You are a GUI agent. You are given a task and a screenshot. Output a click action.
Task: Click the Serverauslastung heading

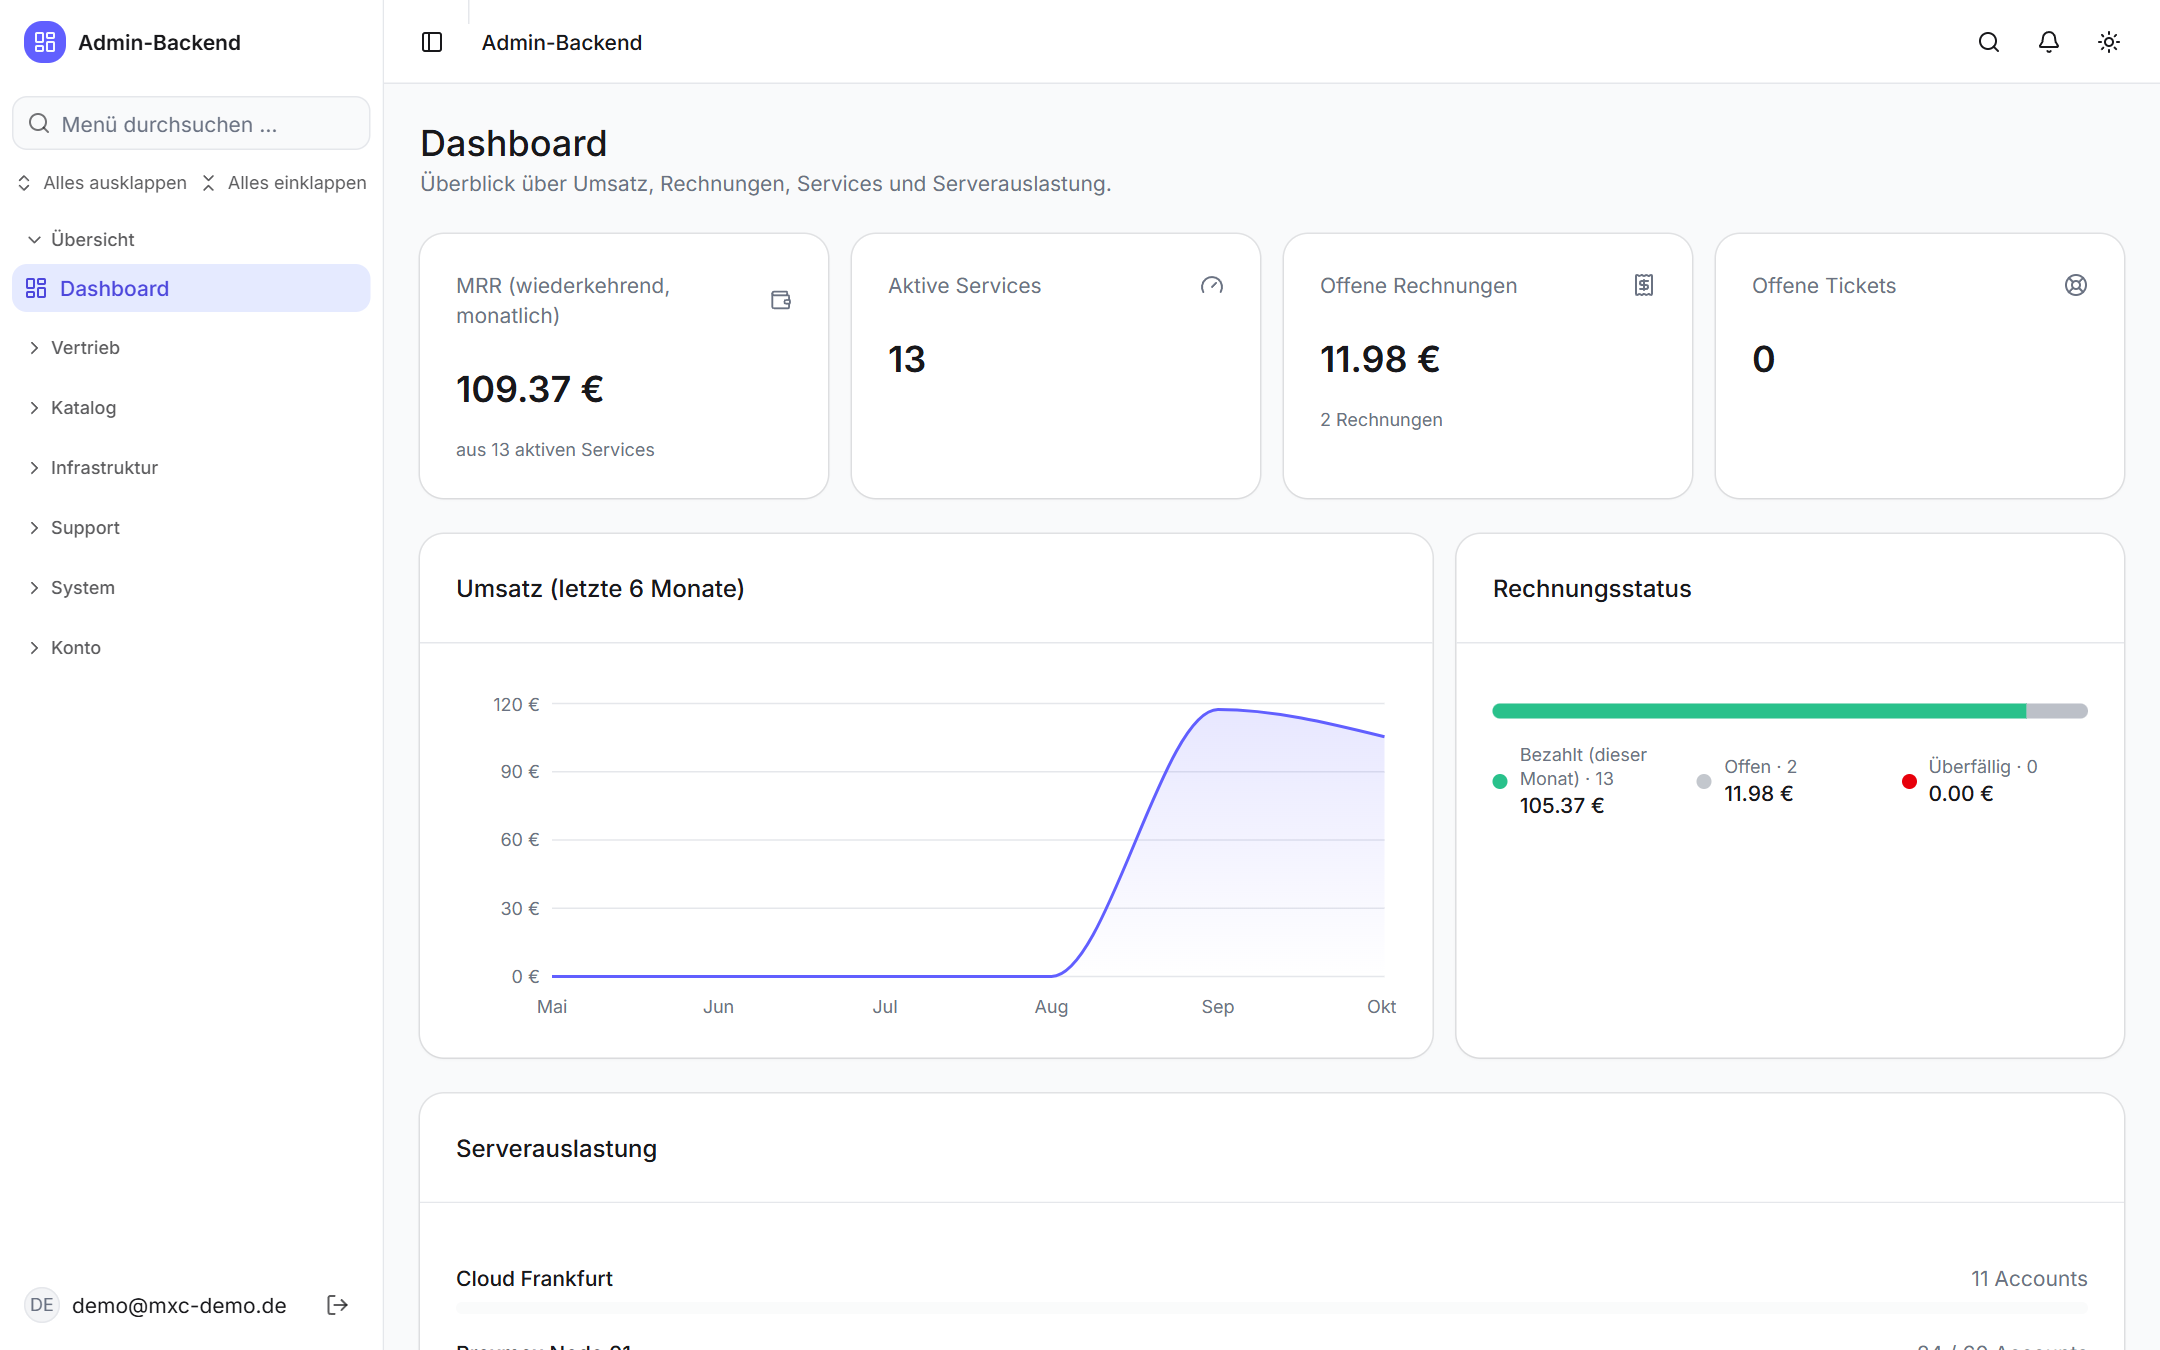point(556,1148)
